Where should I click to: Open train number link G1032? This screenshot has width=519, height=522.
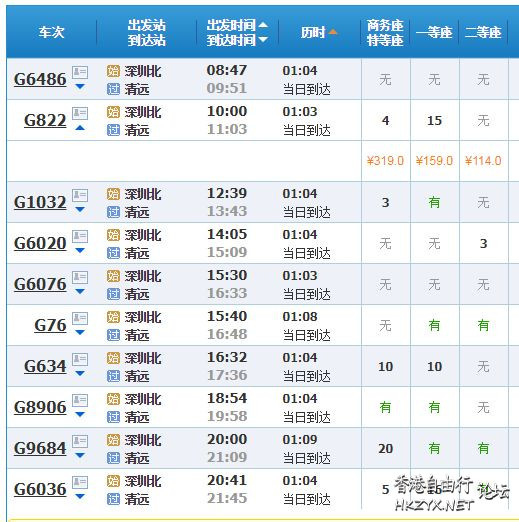point(40,202)
